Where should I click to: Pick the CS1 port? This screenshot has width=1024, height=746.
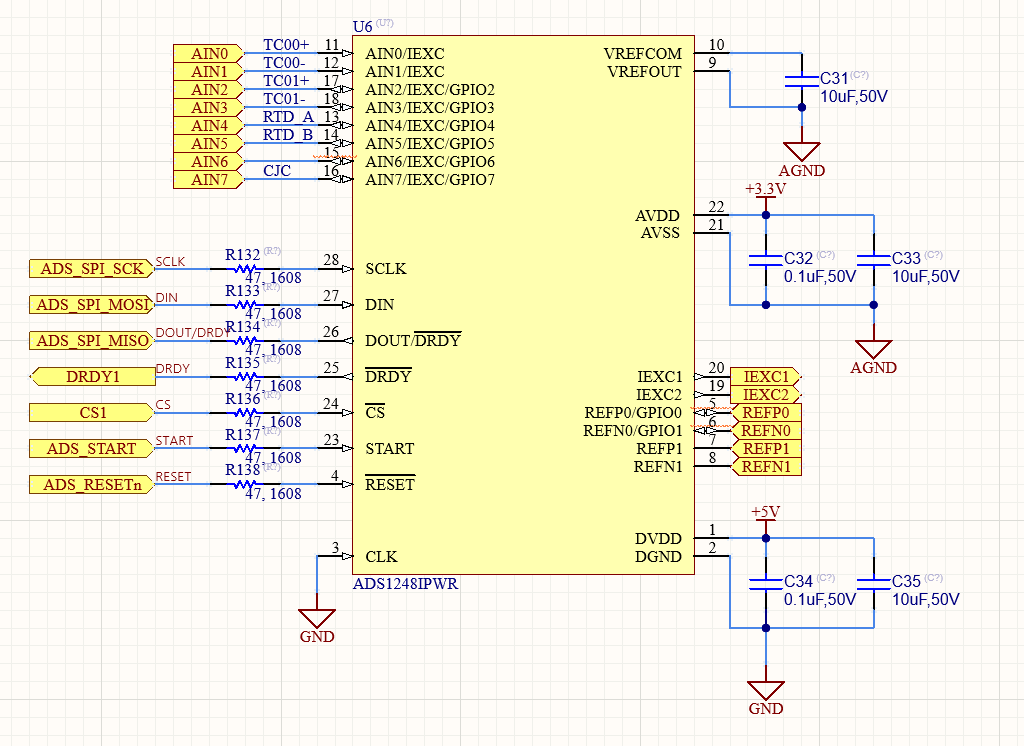click(92, 412)
